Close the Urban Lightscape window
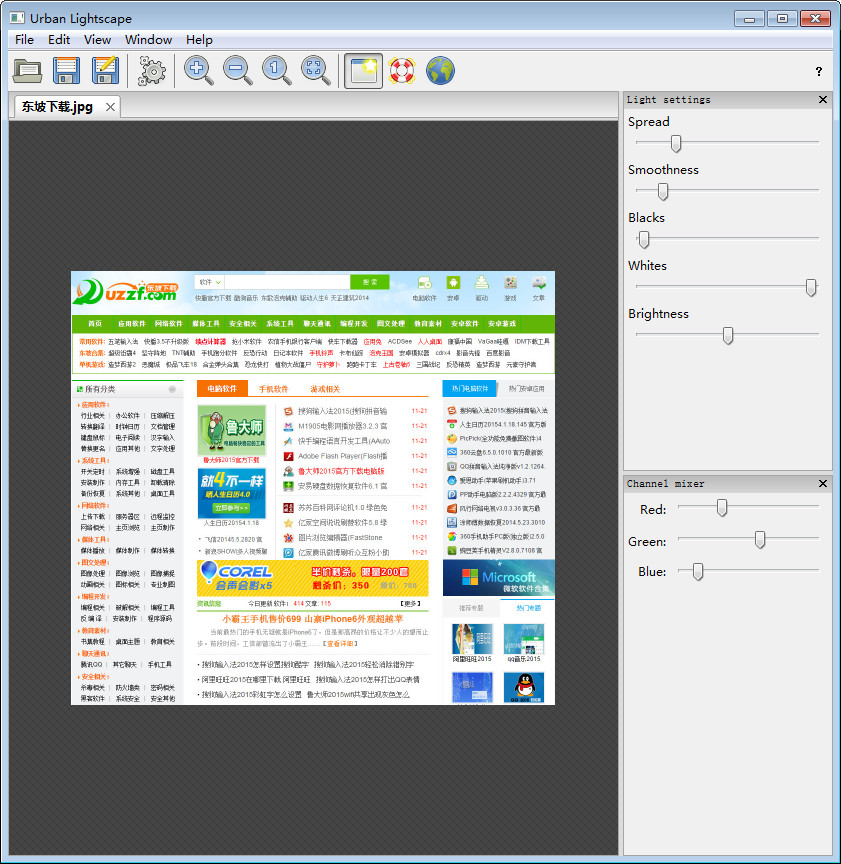The width and height of the screenshot is (841, 864). coord(816,19)
